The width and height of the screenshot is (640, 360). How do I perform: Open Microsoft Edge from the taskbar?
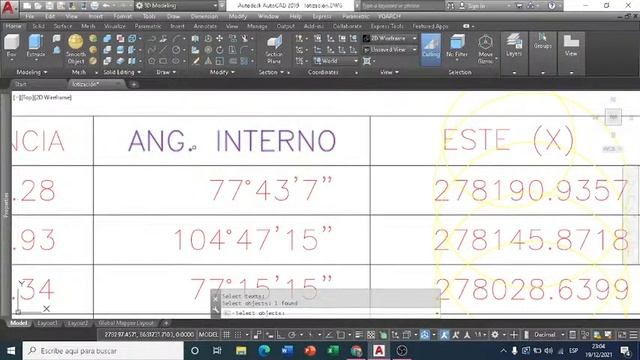[264, 351]
